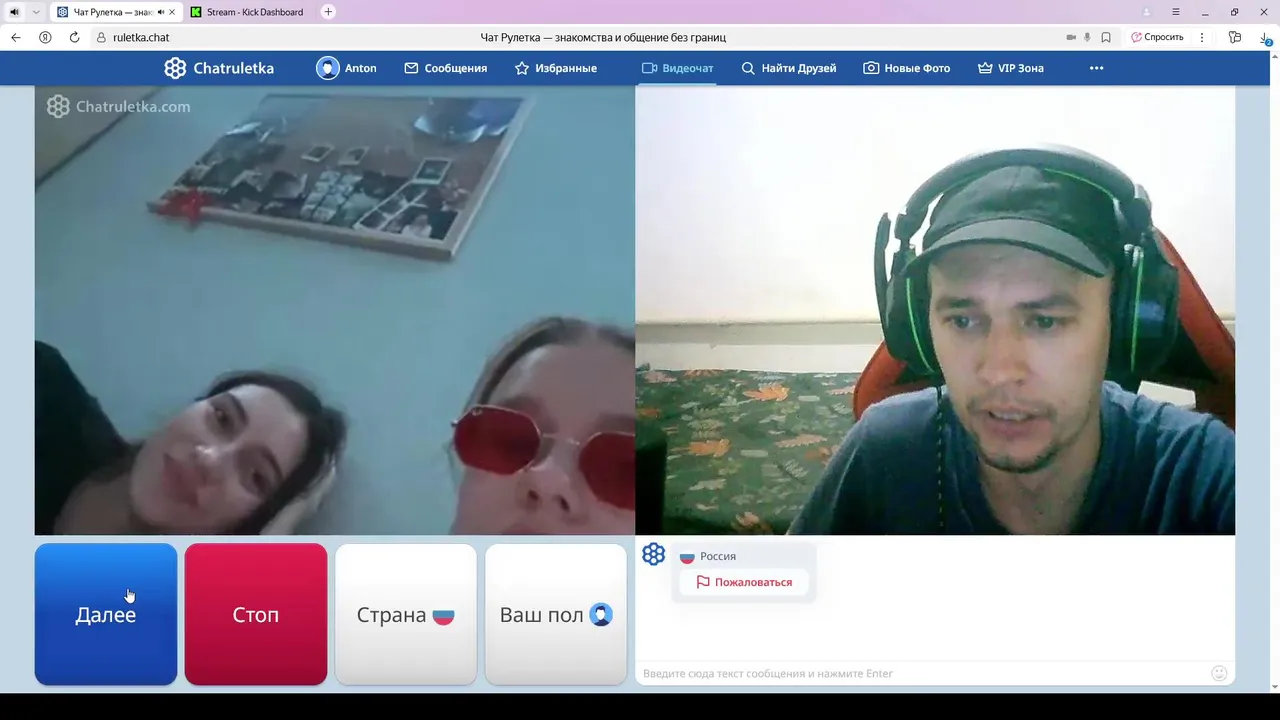Open Найти Друзей search page

788,68
